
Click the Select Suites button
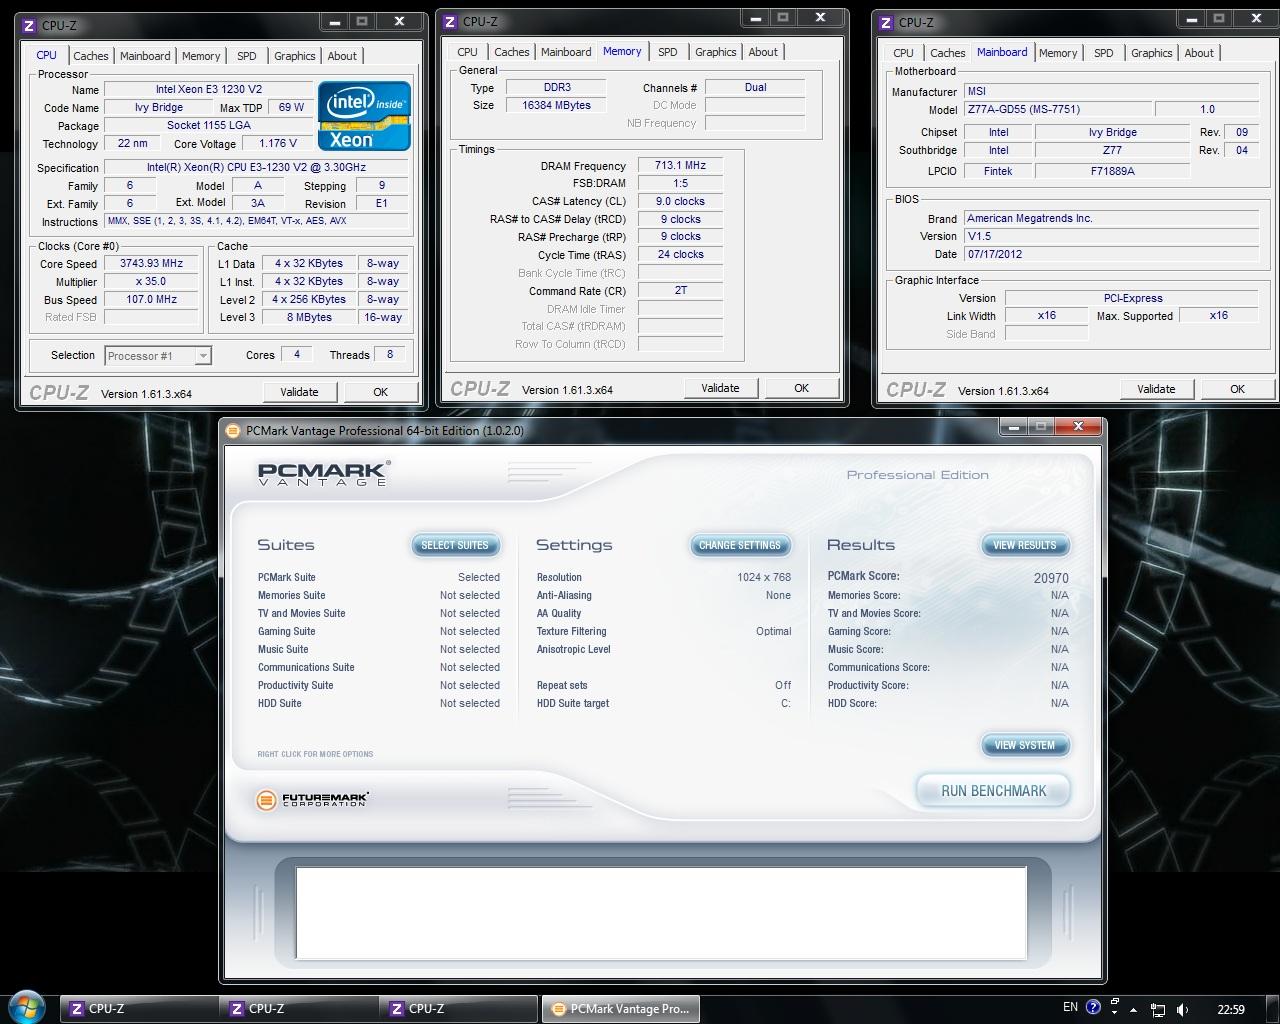click(x=455, y=545)
